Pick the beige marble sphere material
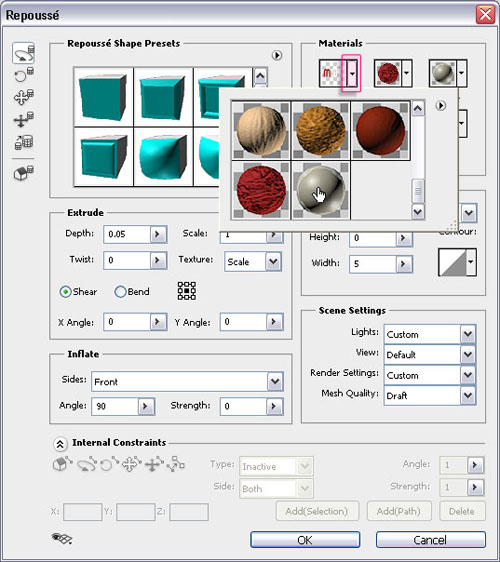The width and height of the screenshot is (500, 562). [x=261, y=130]
